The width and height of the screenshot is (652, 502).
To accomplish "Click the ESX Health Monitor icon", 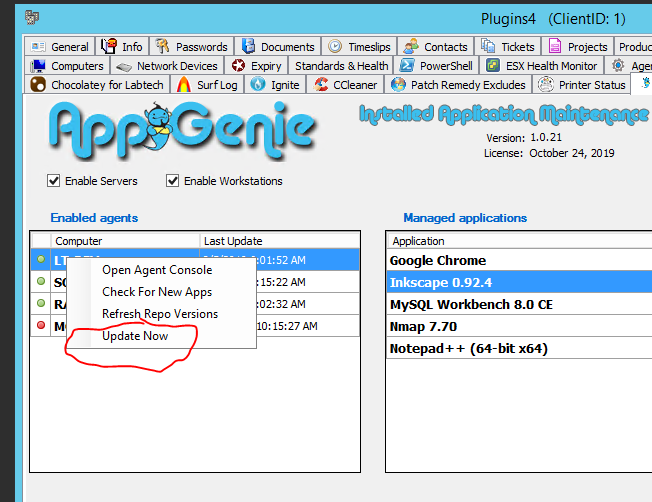I will [x=493, y=65].
